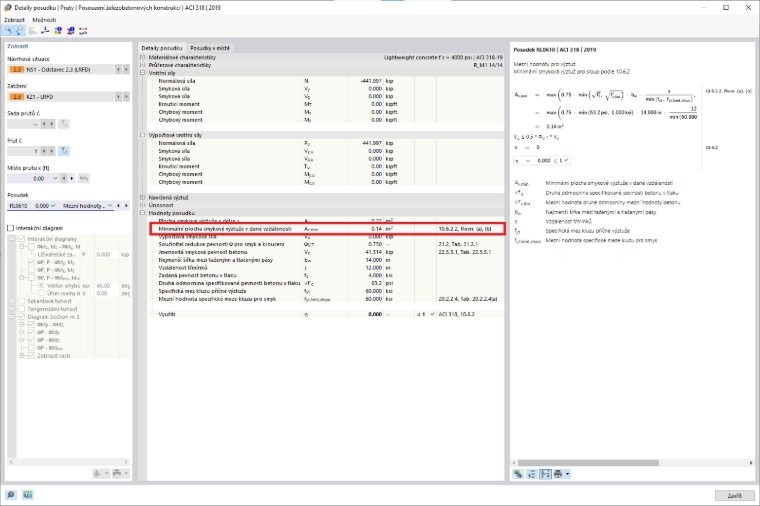Click the scroll right arrow of the formula panel
Image resolution: width=760 pixels, height=506 pixels.
click(751, 462)
